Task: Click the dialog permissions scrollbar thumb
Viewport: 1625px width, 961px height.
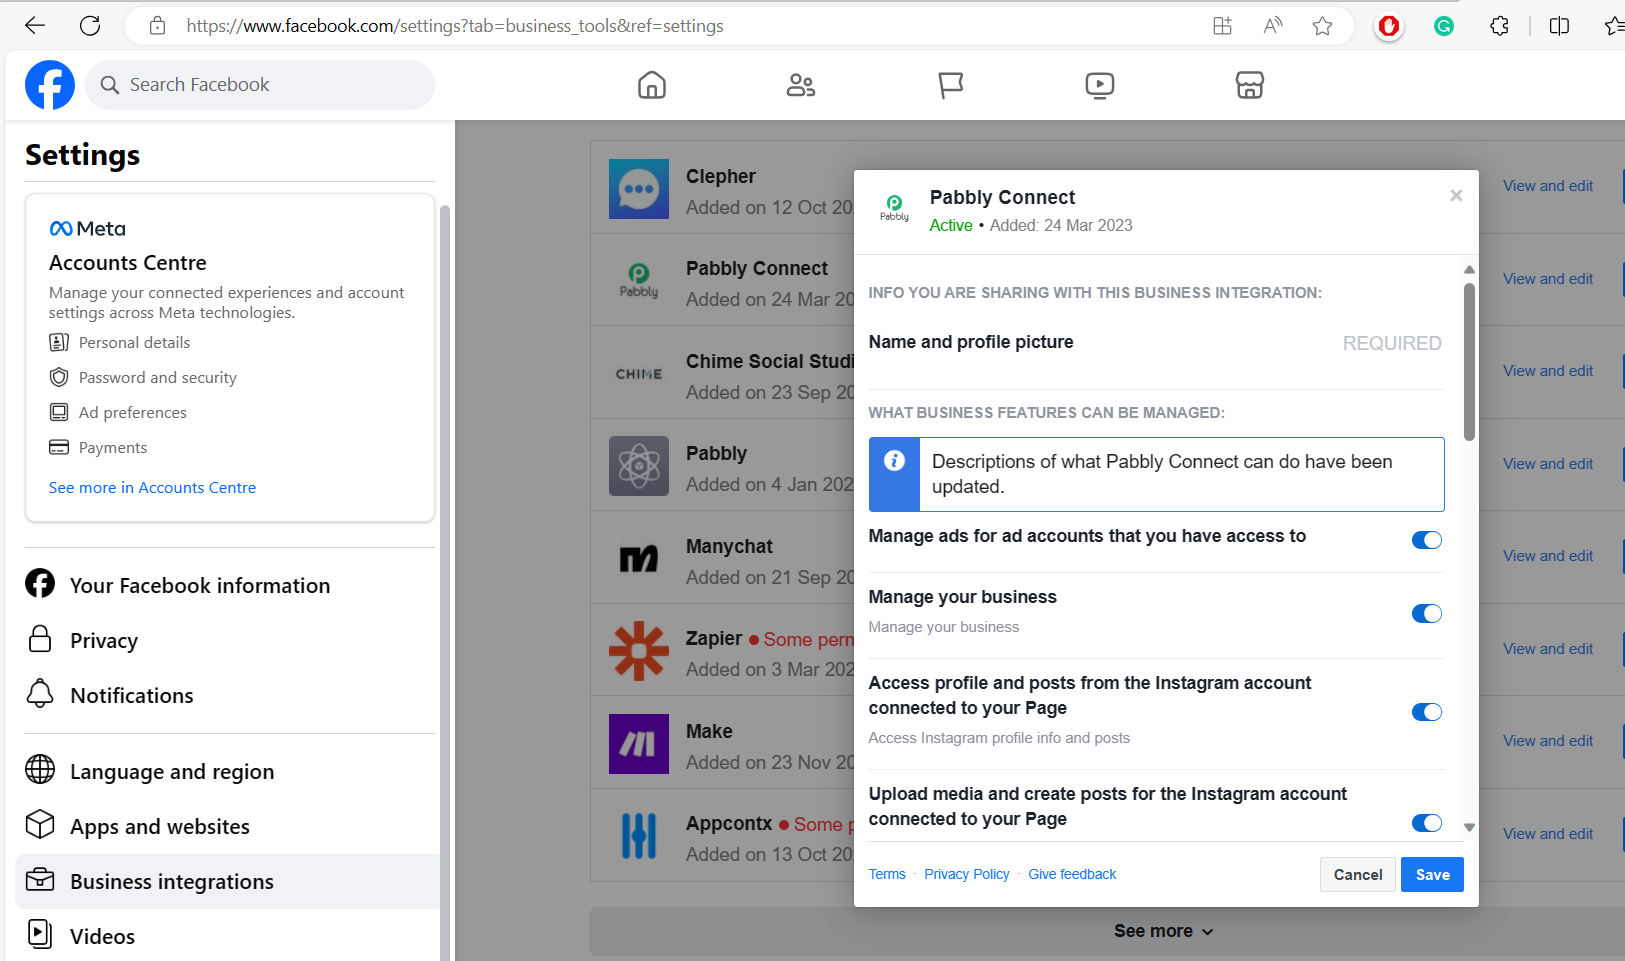Action: 1469,362
